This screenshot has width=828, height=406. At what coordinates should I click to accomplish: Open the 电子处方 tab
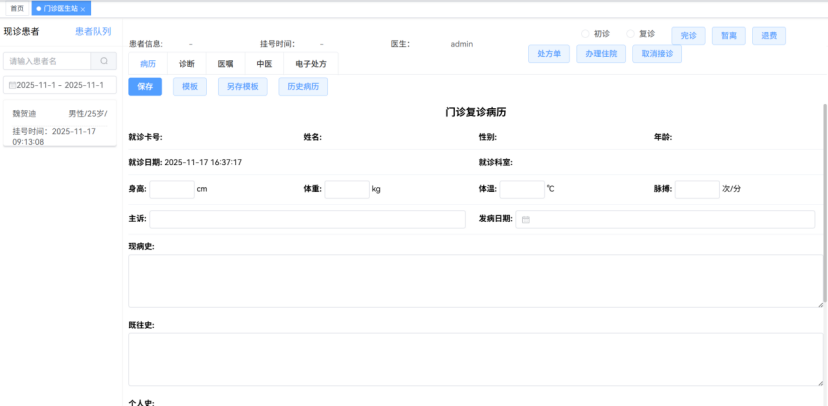click(x=310, y=64)
